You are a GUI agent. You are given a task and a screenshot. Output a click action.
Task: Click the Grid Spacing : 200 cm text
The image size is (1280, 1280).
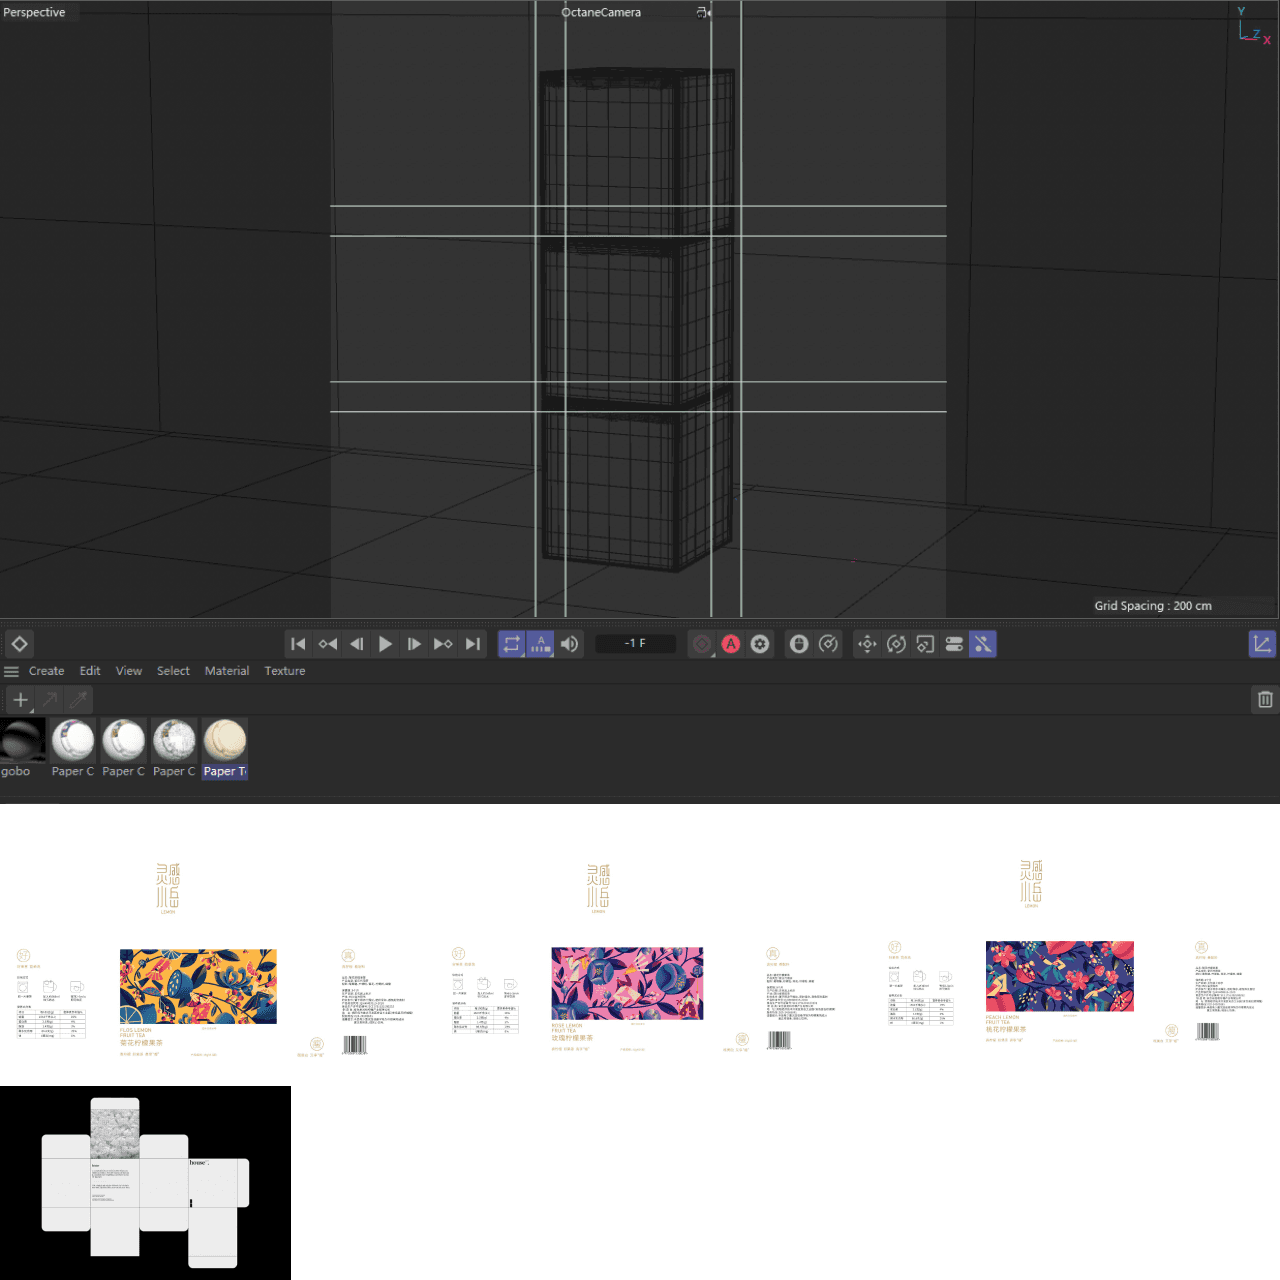(1153, 606)
